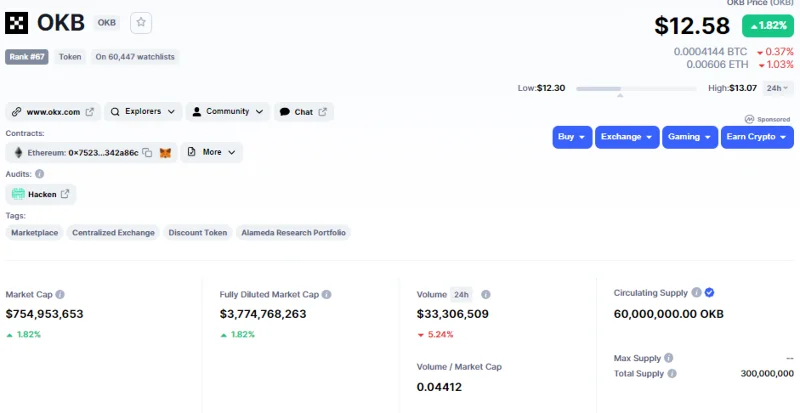Screen dimensions: 800x413
Task: Click the On 60,447 watchlists badge
Action: tap(135, 57)
